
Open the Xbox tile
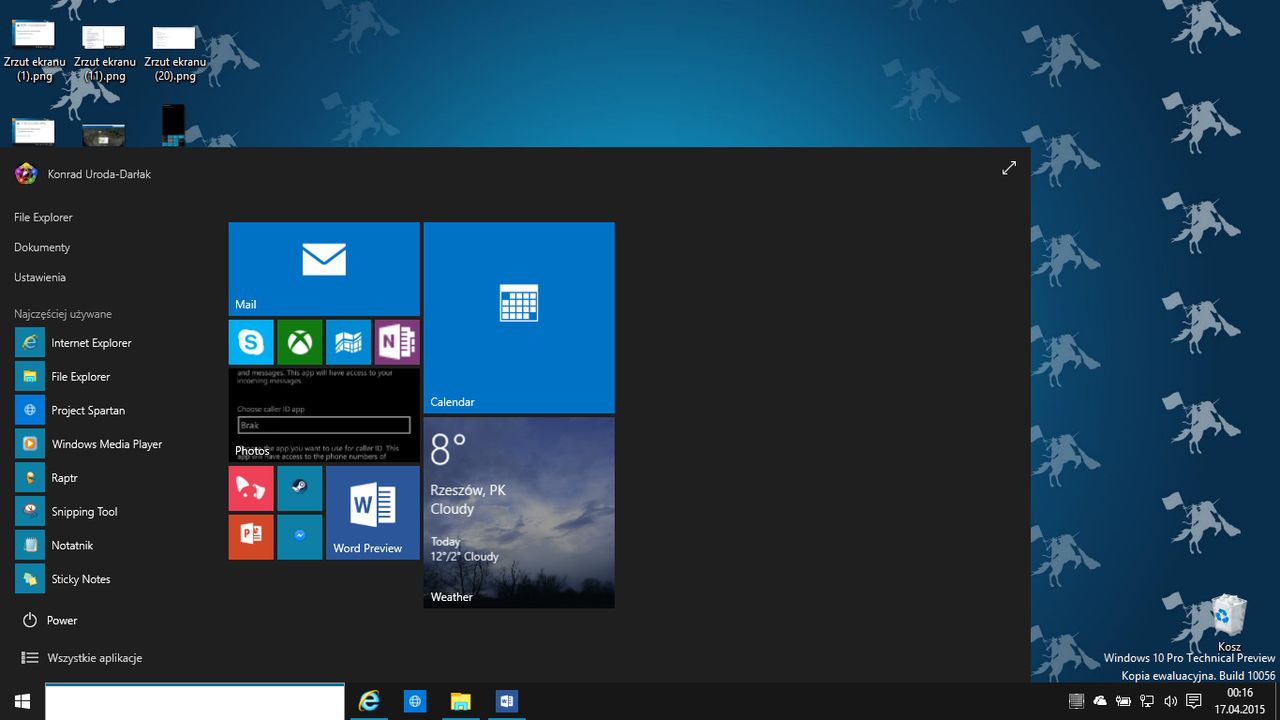click(300, 343)
